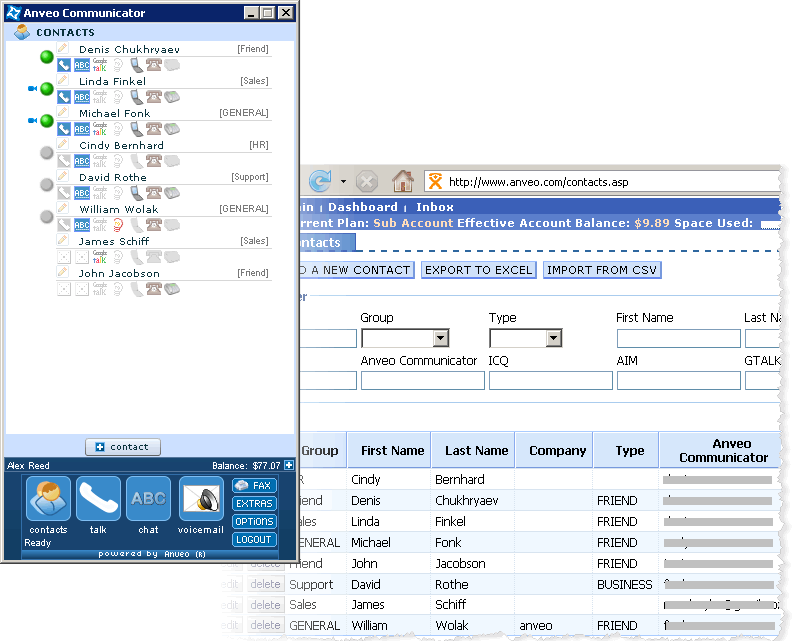Call Denis Chukhryaev's mobile phone icon
This screenshot has height=641, width=793.
(137, 65)
